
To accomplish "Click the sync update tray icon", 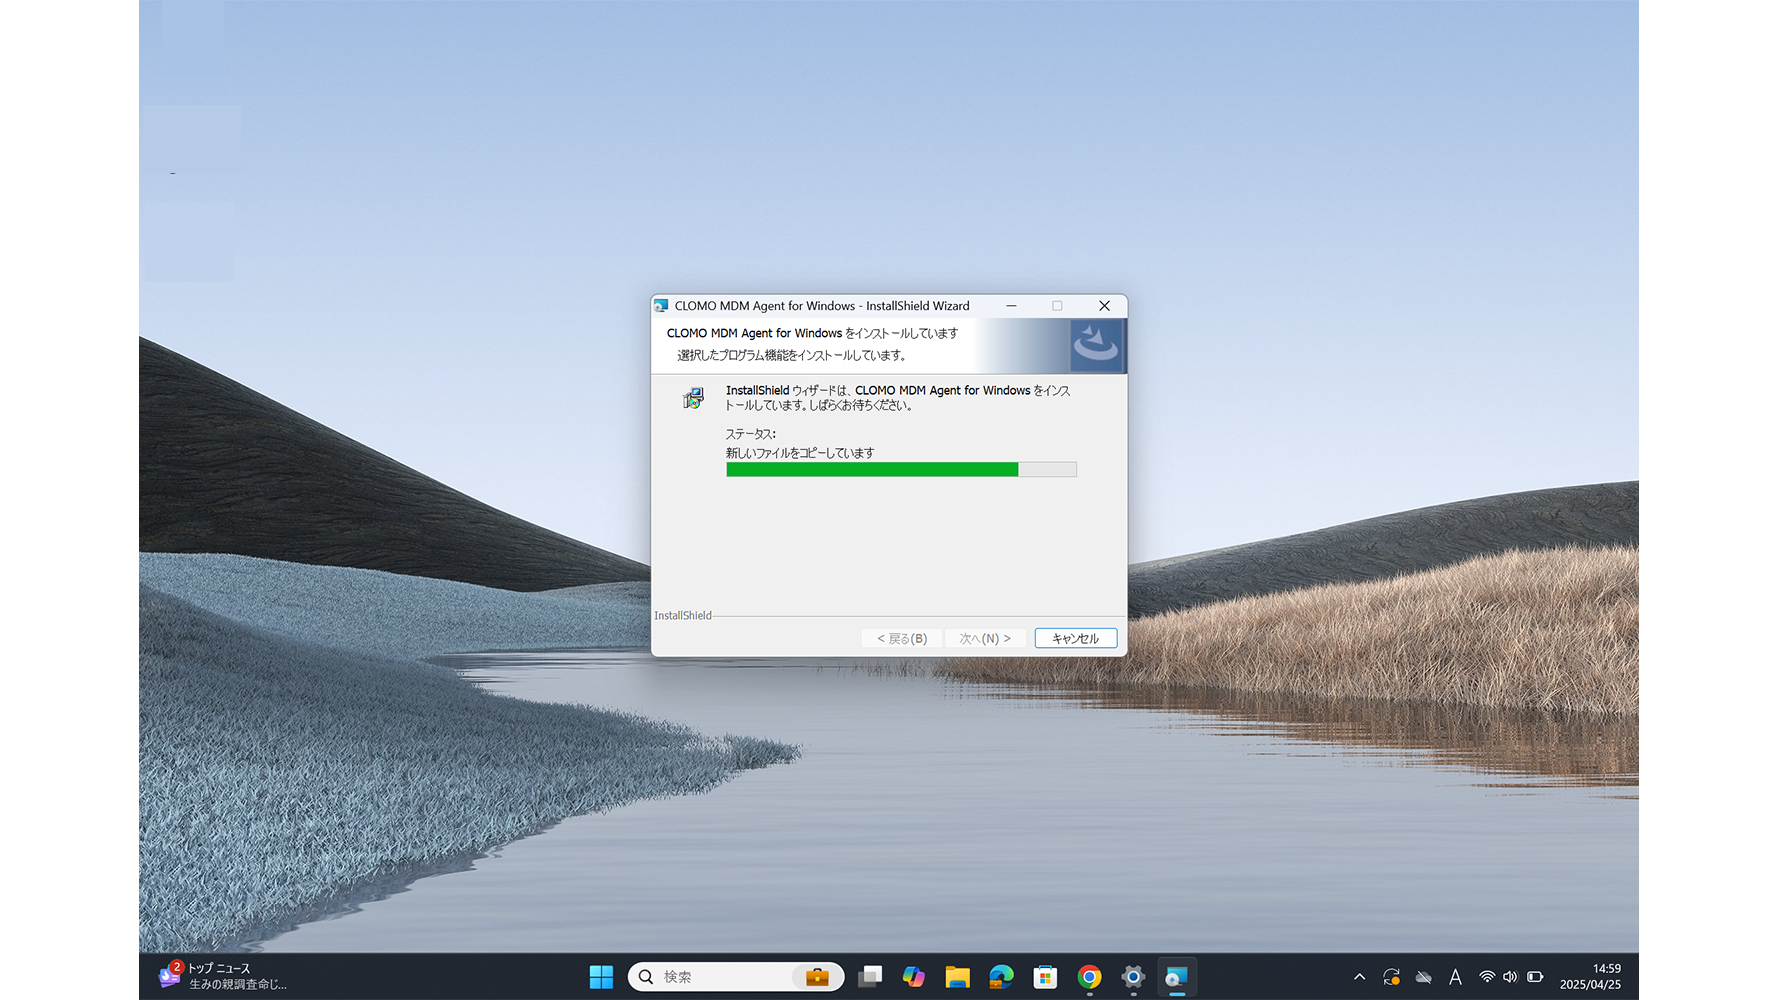I will point(1391,977).
